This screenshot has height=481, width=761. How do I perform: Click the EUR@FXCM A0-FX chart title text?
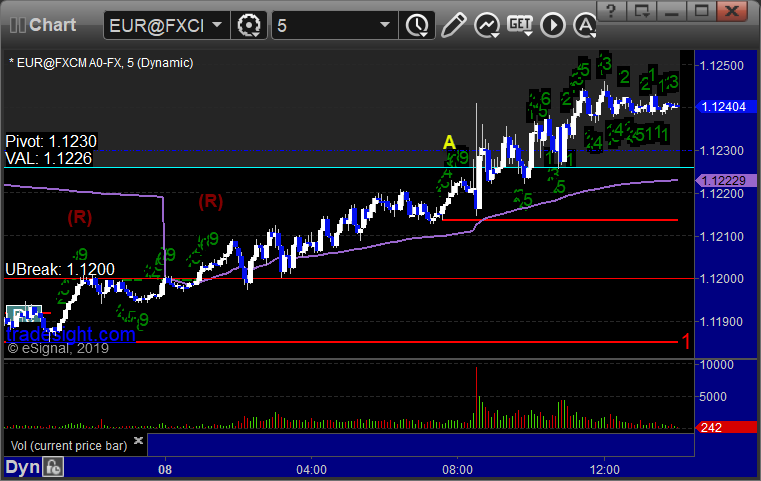point(101,63)
